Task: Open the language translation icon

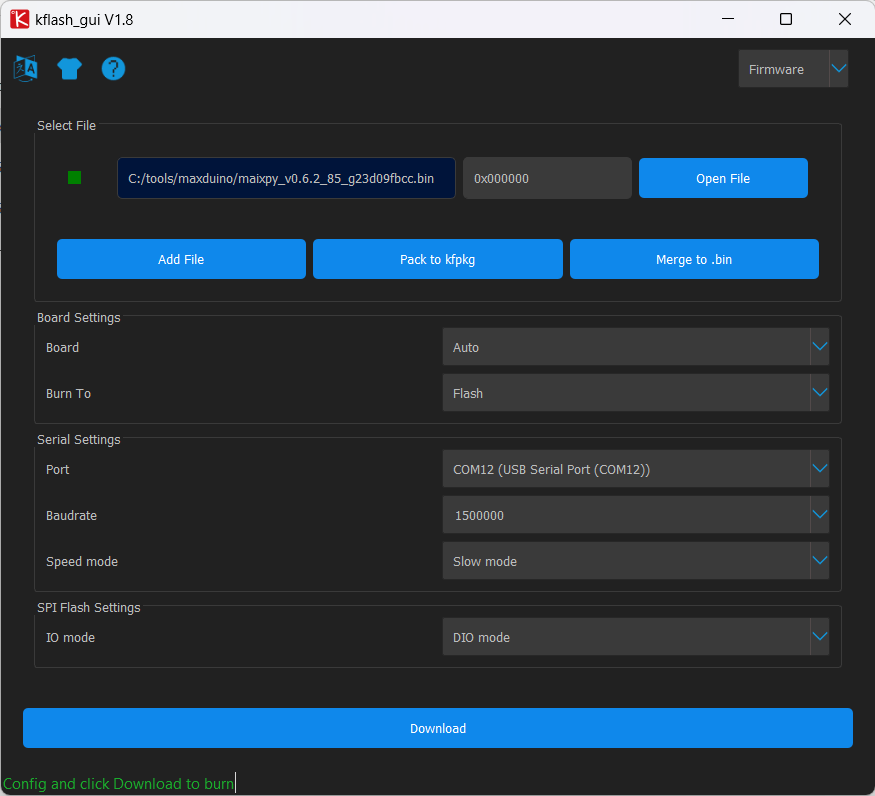Action: (x=26, y=69)
